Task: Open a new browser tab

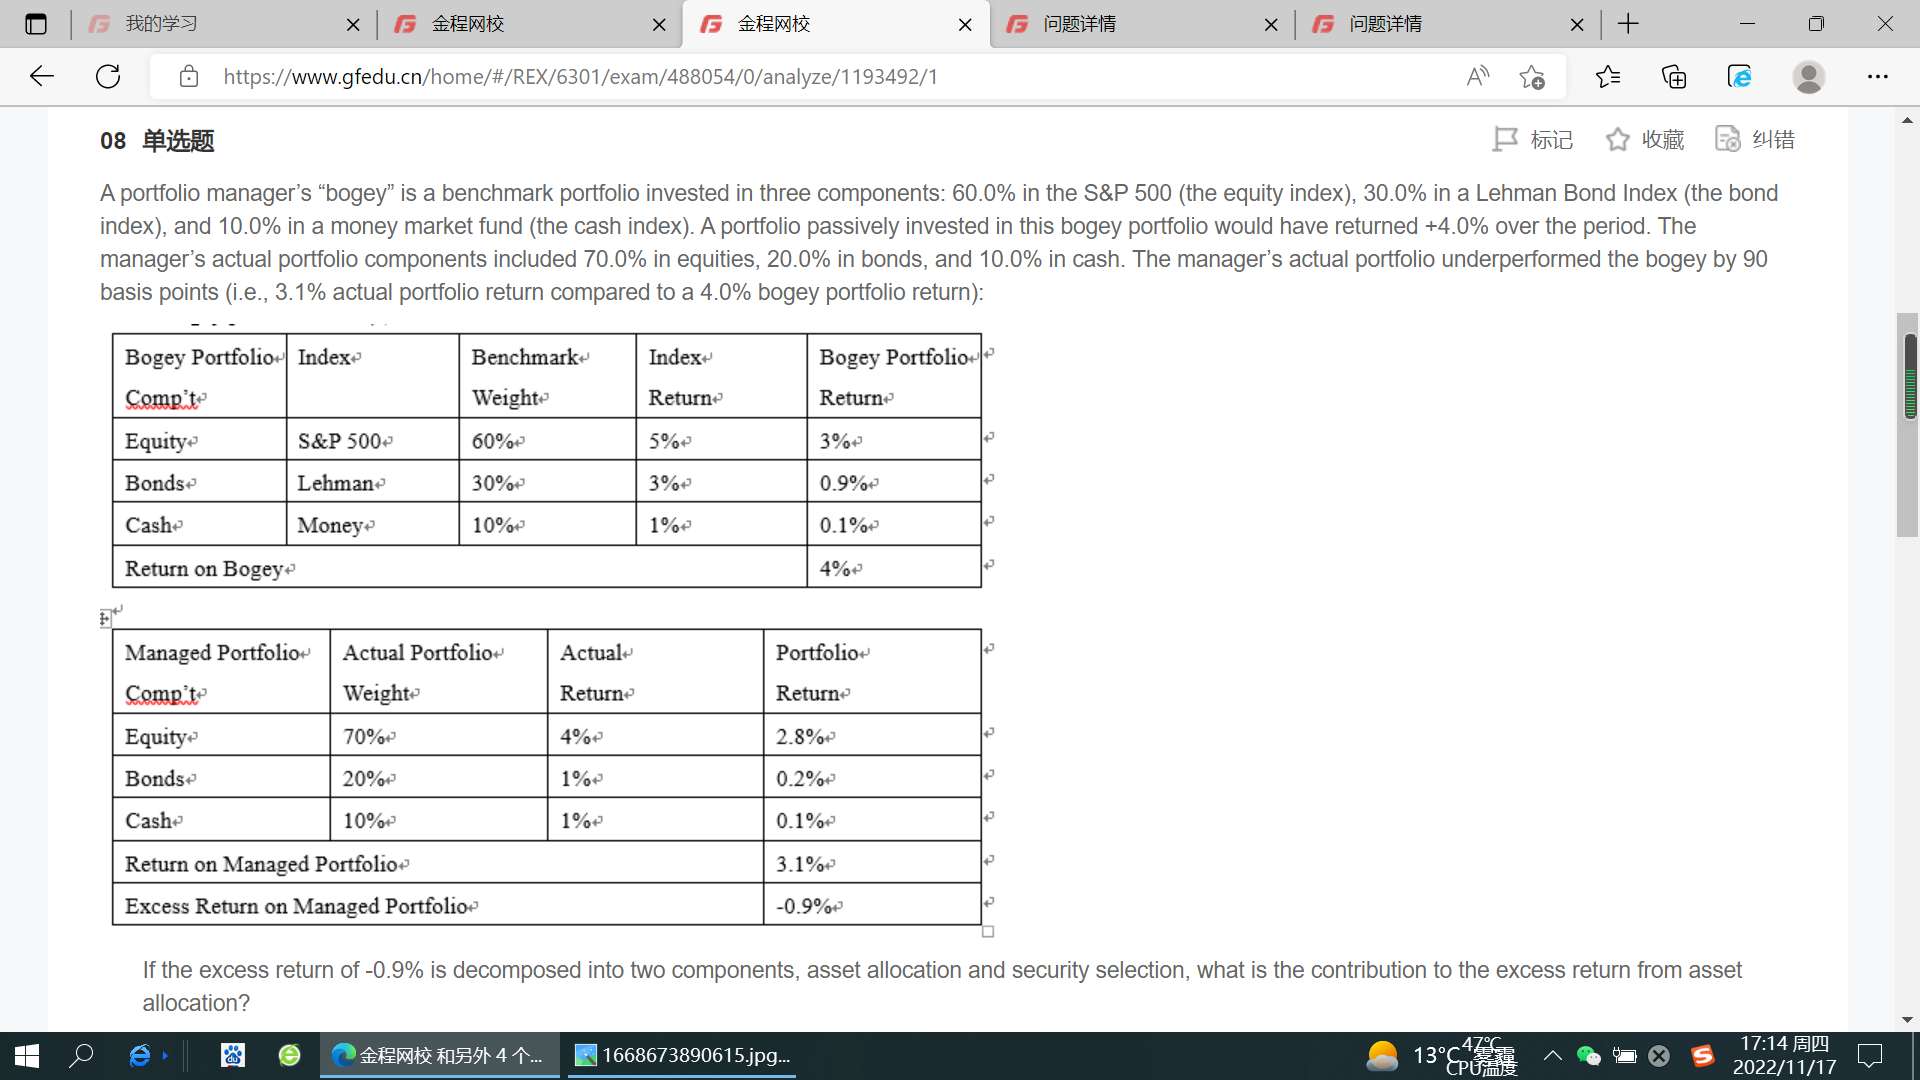Action: tap(1628, 24)
